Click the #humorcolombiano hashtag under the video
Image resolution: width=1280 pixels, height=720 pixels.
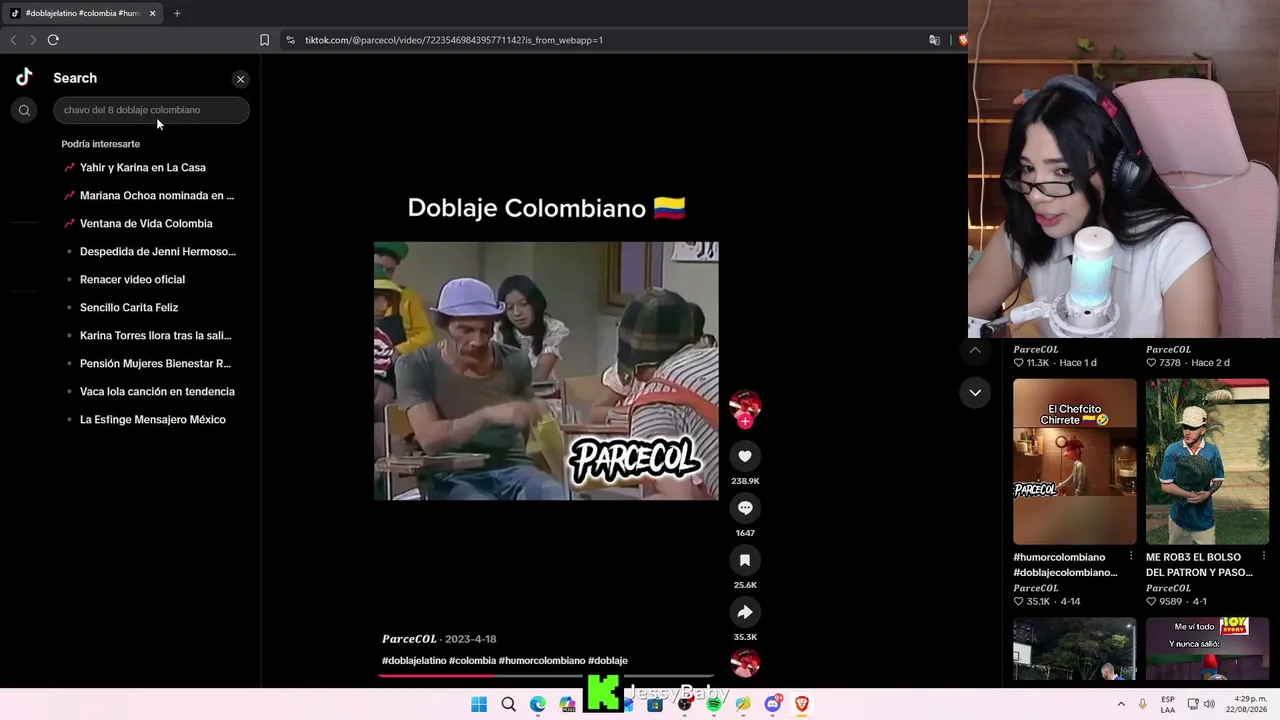542,661
